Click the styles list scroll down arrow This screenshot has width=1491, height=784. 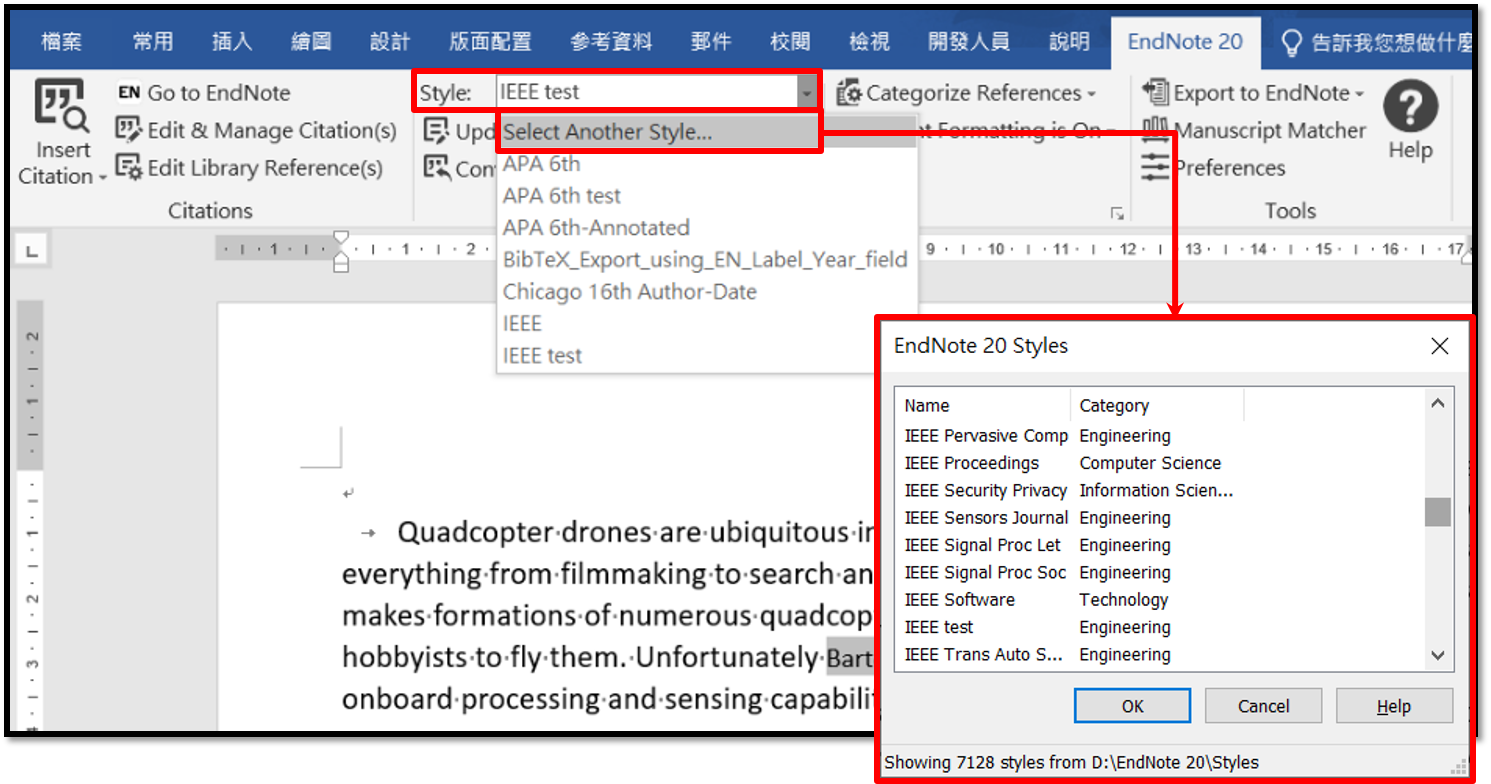(x=1438, y=656)
